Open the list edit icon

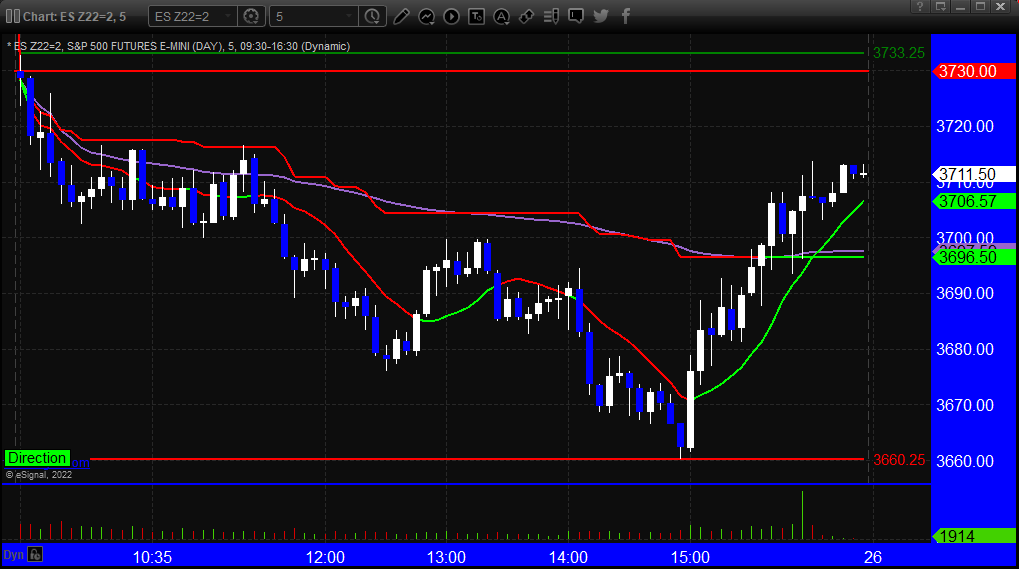click(551, 16)
